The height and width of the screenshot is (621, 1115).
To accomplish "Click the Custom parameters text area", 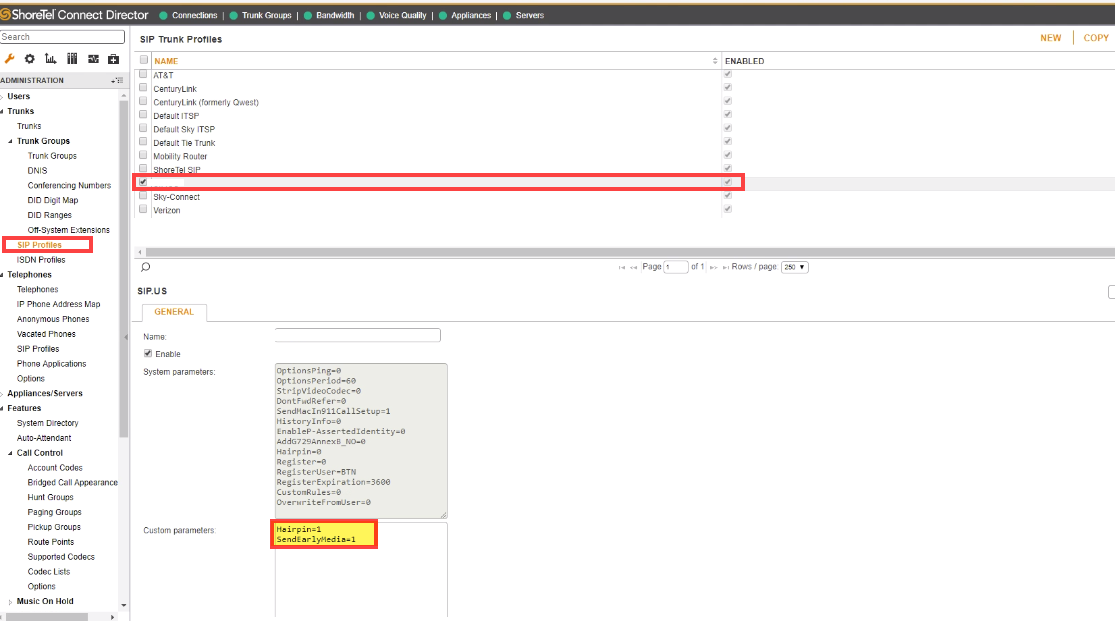I will (361, 570).
